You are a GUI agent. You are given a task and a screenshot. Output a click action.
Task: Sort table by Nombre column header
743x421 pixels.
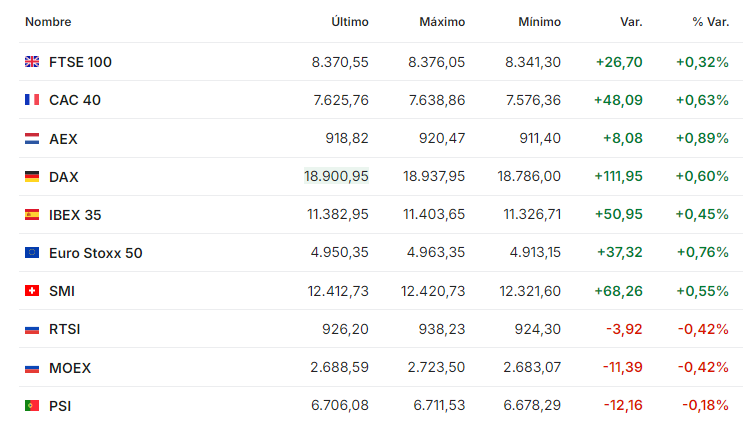48,22
